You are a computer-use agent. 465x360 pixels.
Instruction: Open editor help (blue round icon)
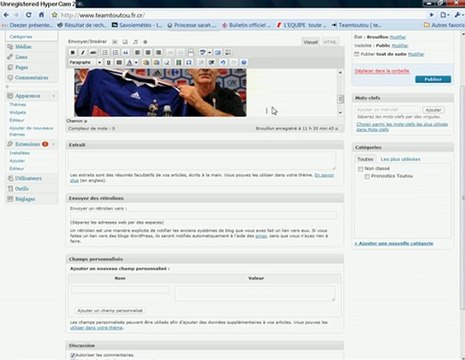point(244,62)
